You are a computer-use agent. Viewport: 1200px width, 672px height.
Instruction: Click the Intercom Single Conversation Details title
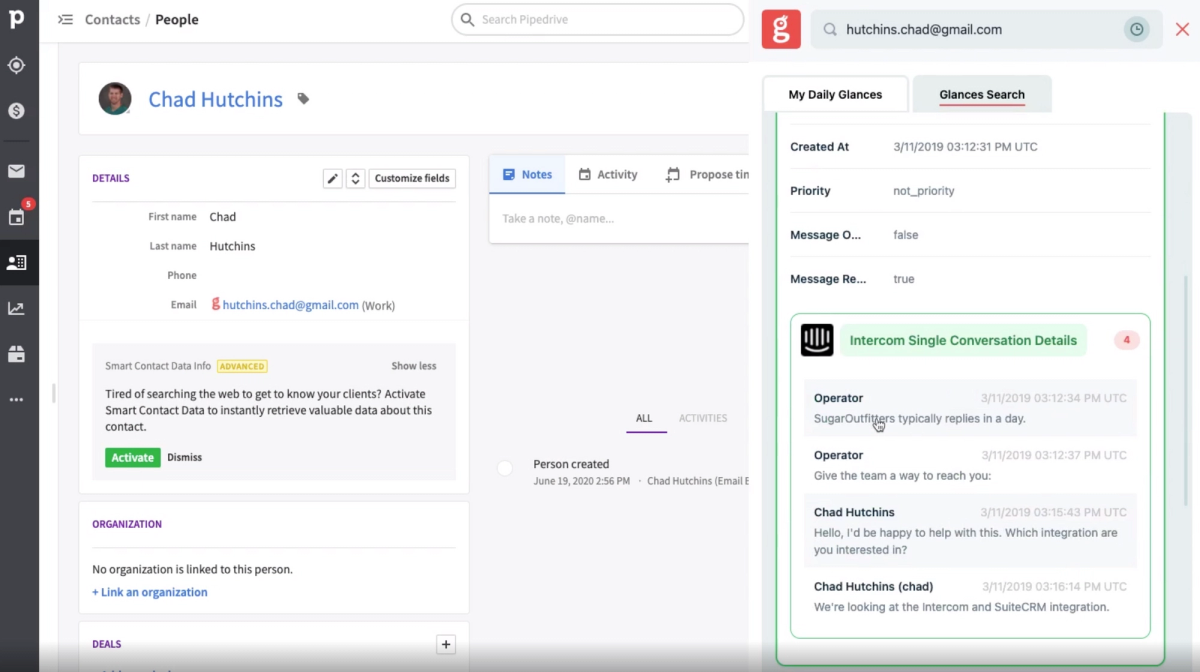click(963, 340)
